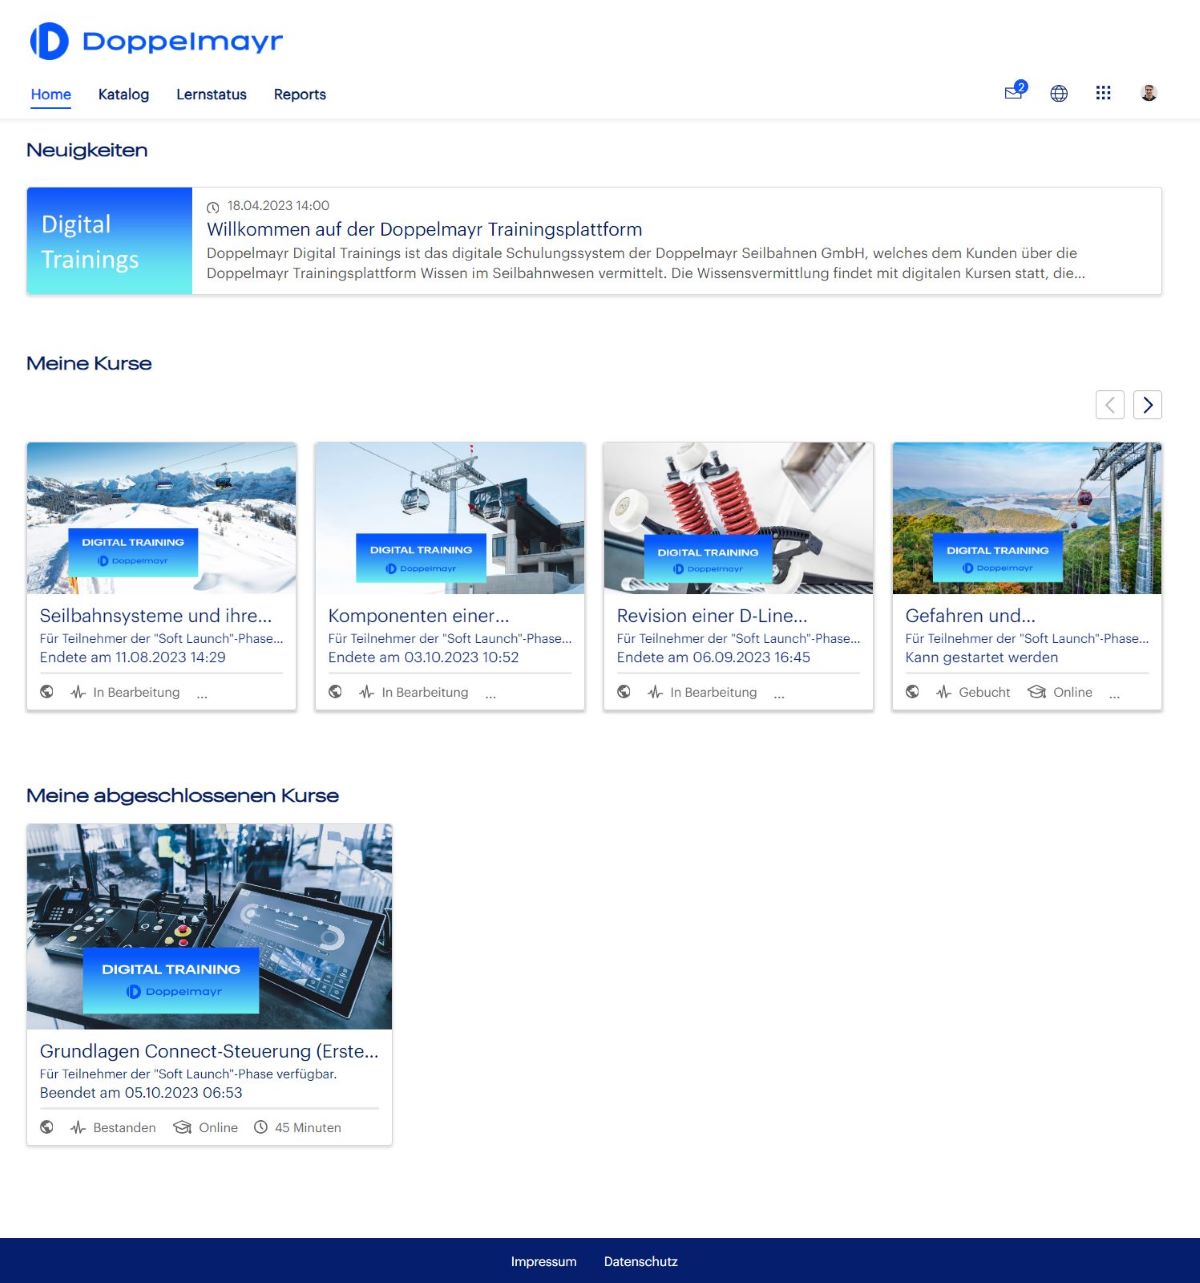Open the Gefahren und... course title
This screenshot has height=1283, width=1200.
tap(970, 616)
